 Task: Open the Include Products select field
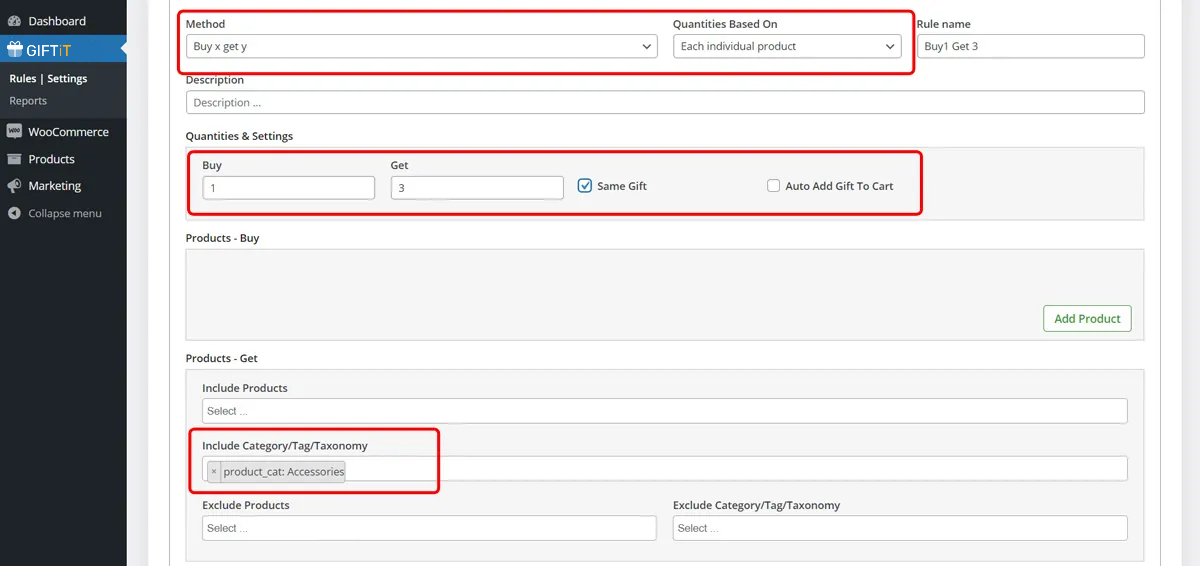click(x=664, y=411)
